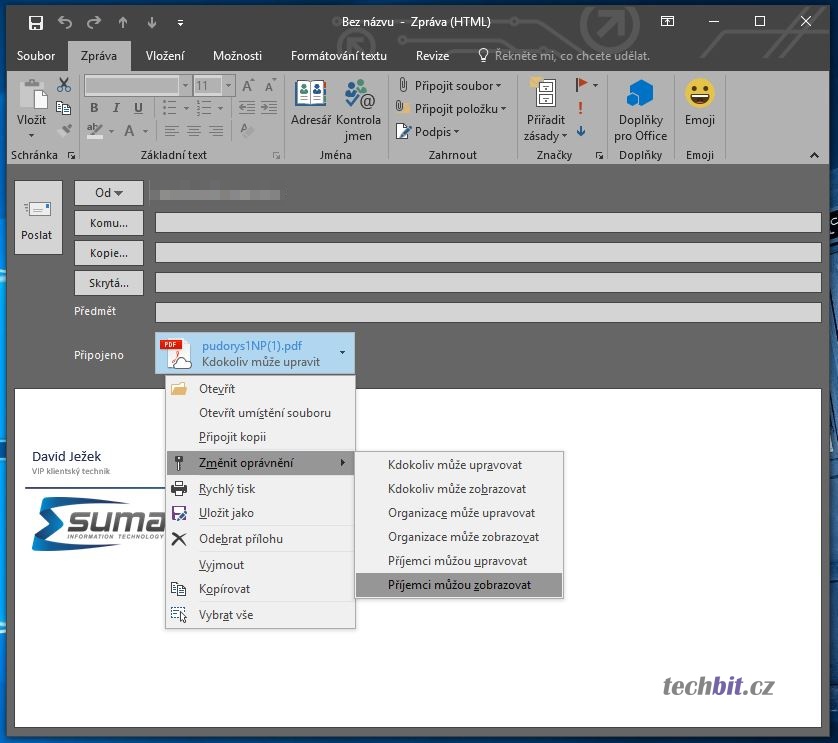The width and height of the screenshot is (838, 743).
Task: Click into the Předmět subject field
Action: (487, 312)
